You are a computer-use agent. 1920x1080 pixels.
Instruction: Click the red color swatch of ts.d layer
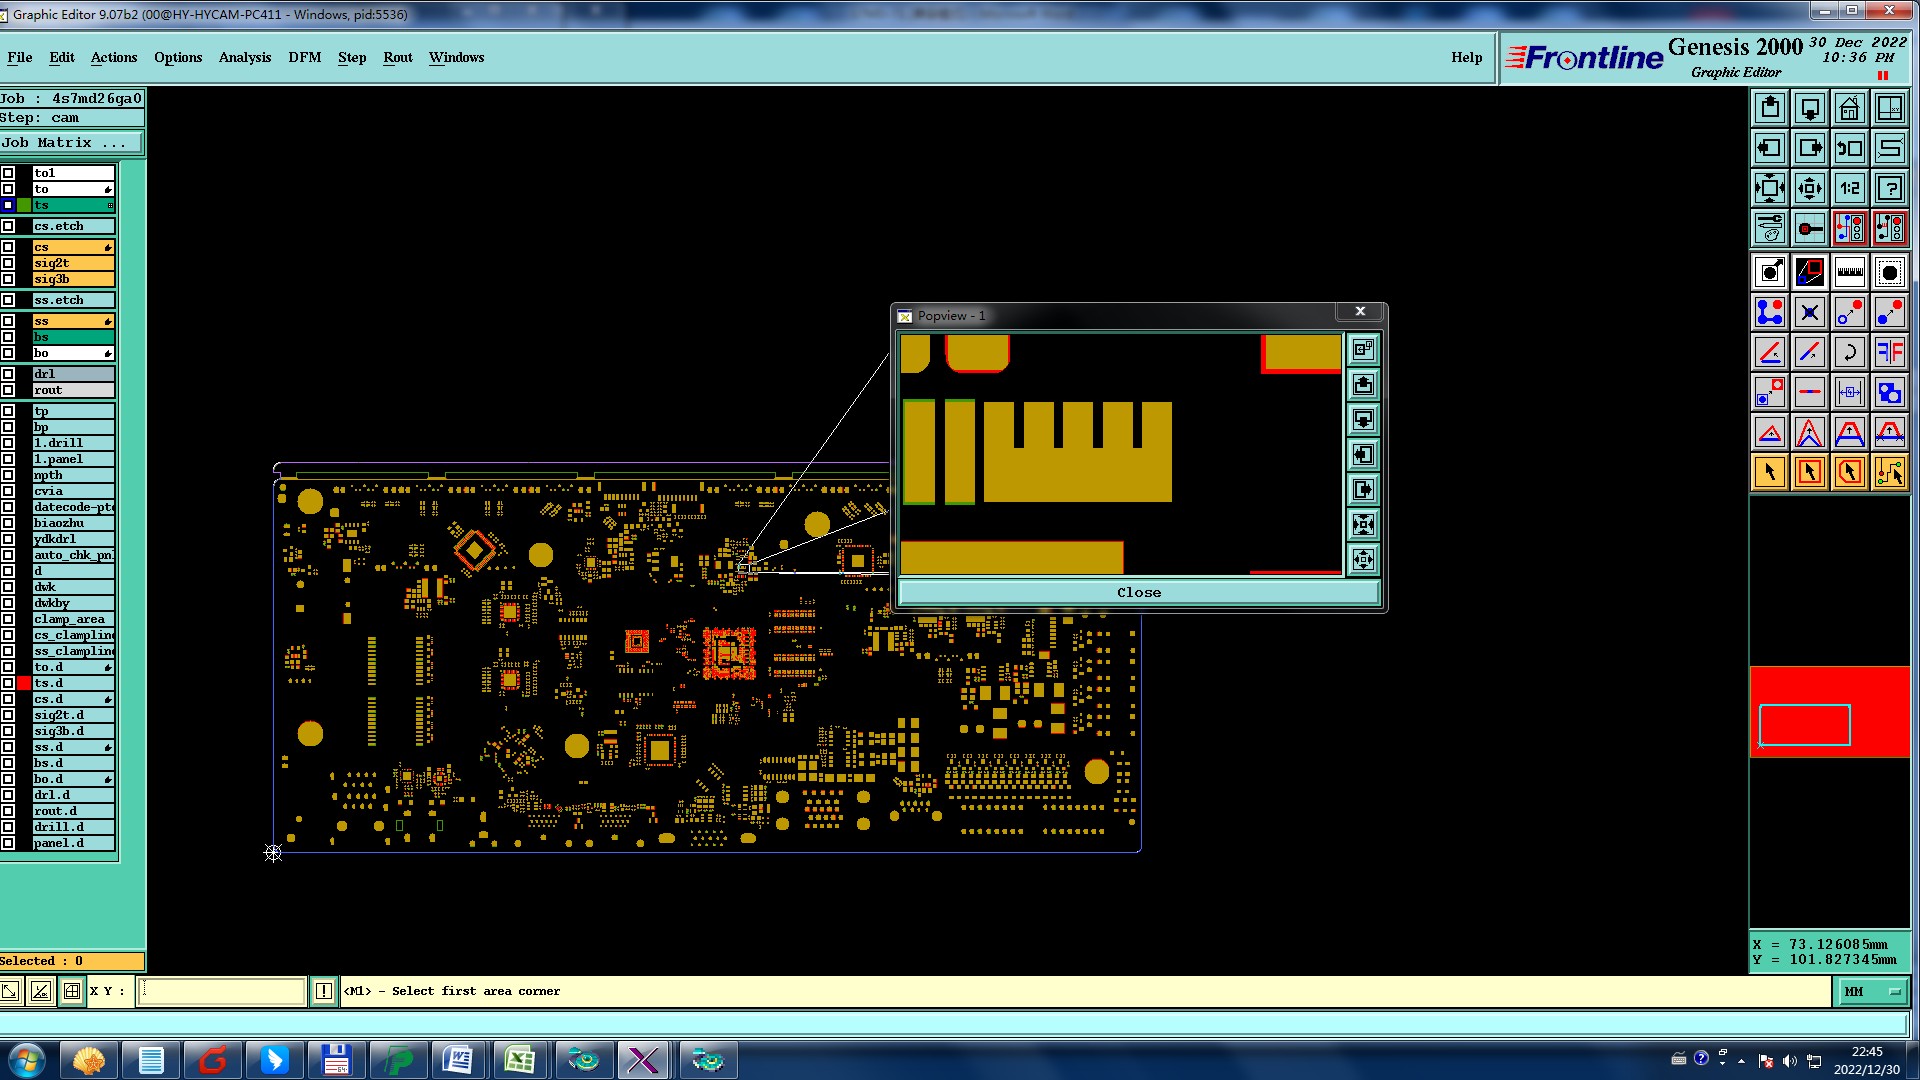[x=24, y=683]
